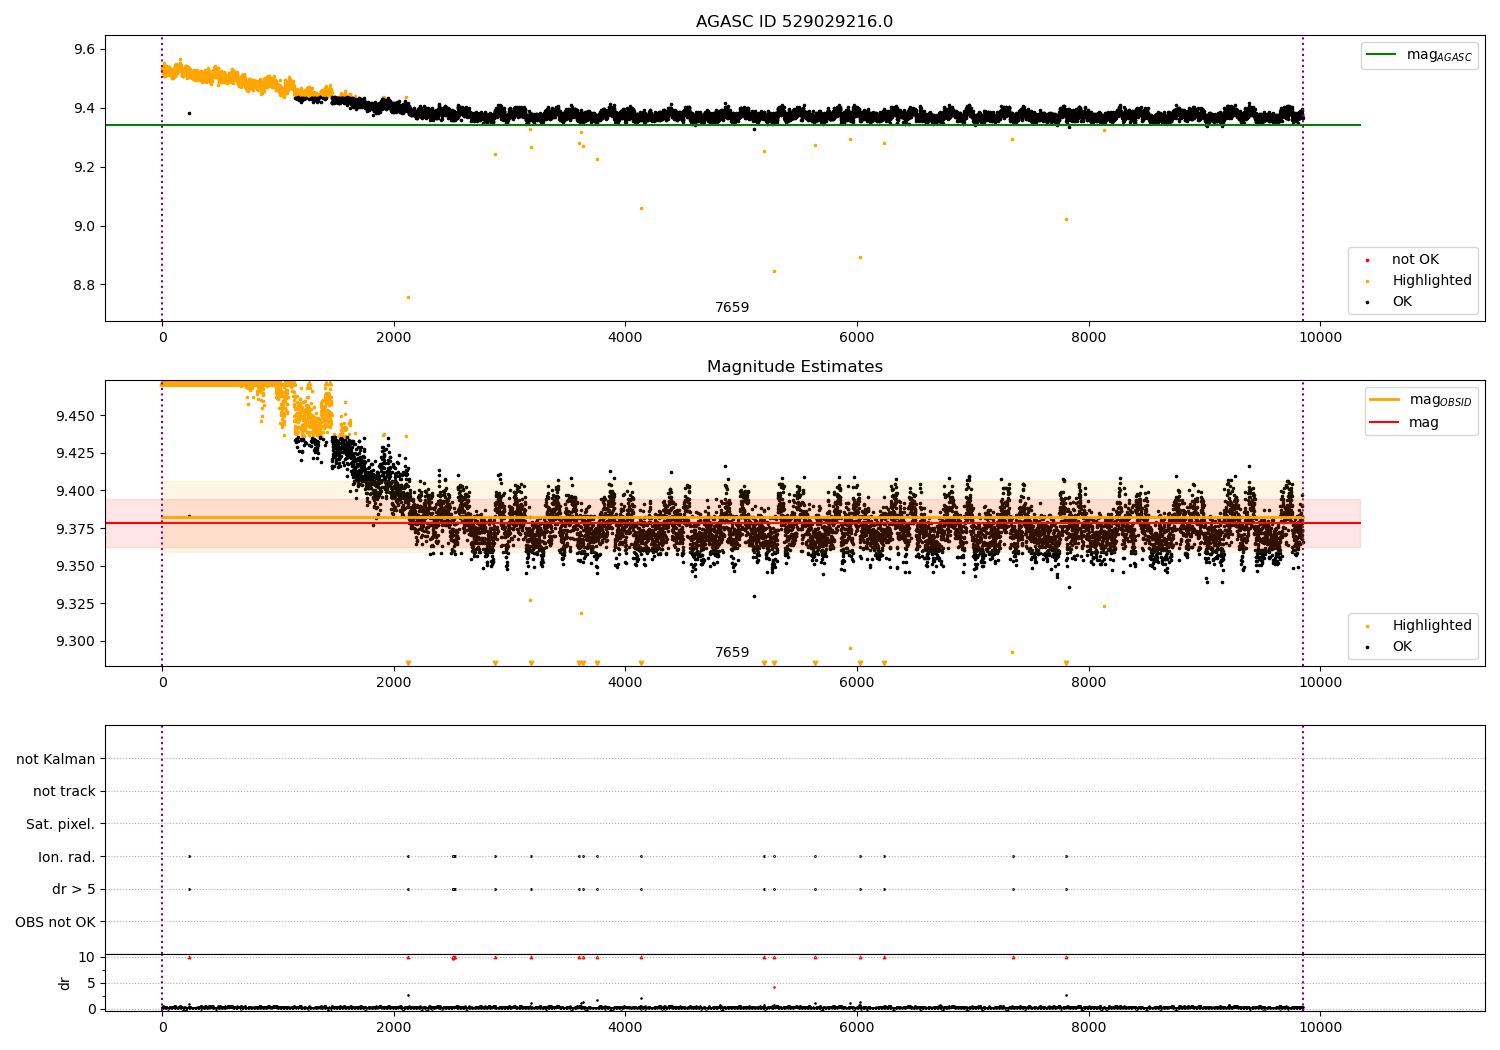1500x1050 pixels.
Task: Click the 'not OK' legend entry
Action: coord(1401,260)
